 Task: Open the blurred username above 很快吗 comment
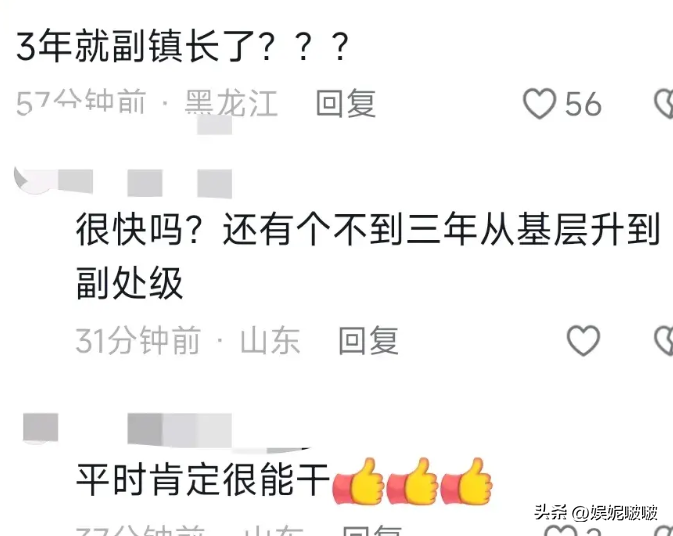[145, 183]
